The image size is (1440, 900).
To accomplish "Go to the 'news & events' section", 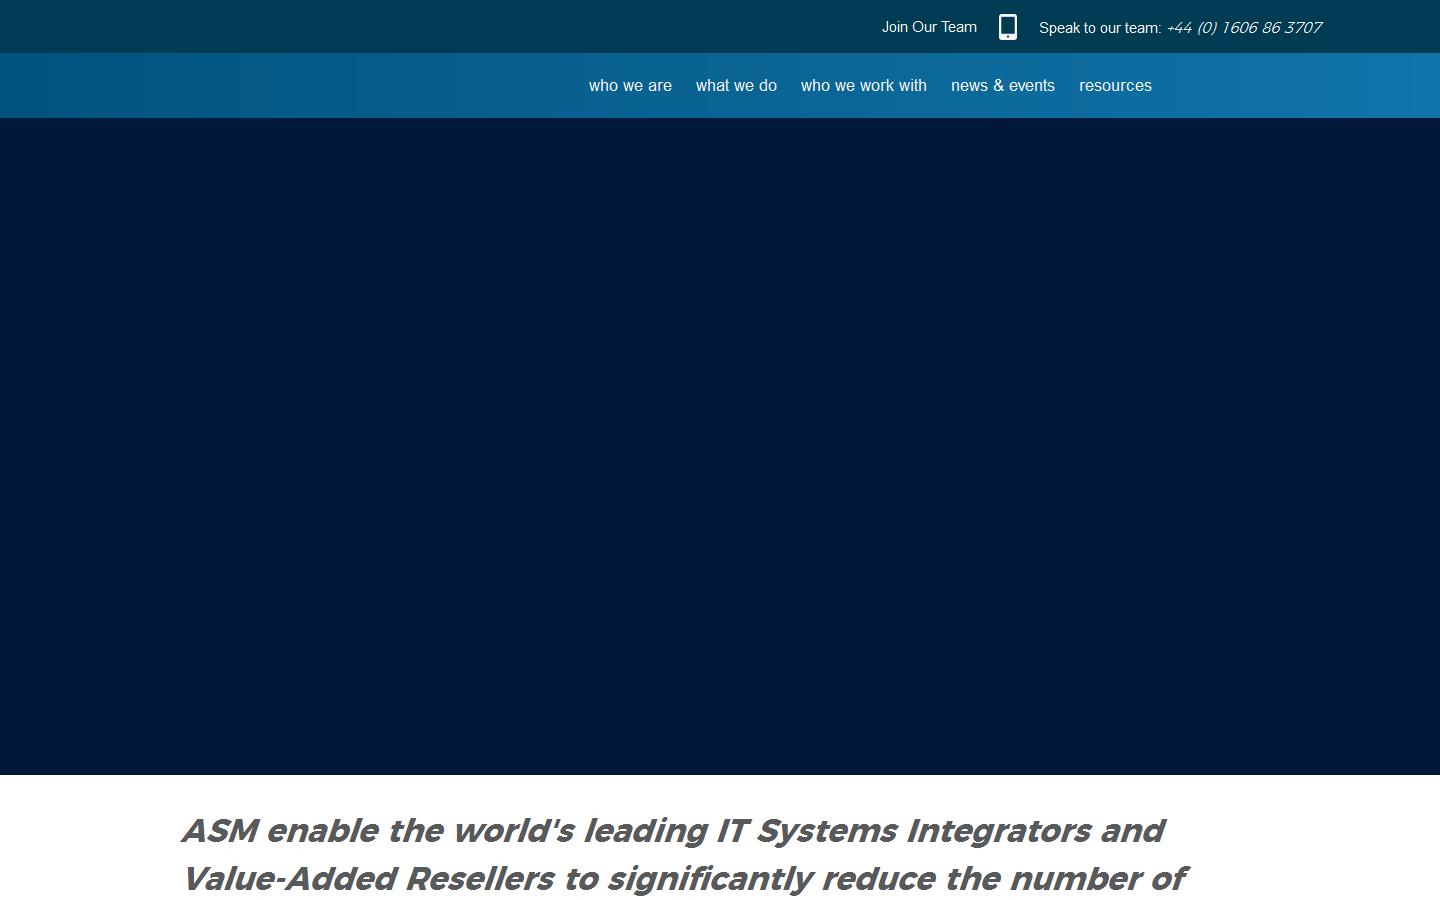I will 1002,86.
